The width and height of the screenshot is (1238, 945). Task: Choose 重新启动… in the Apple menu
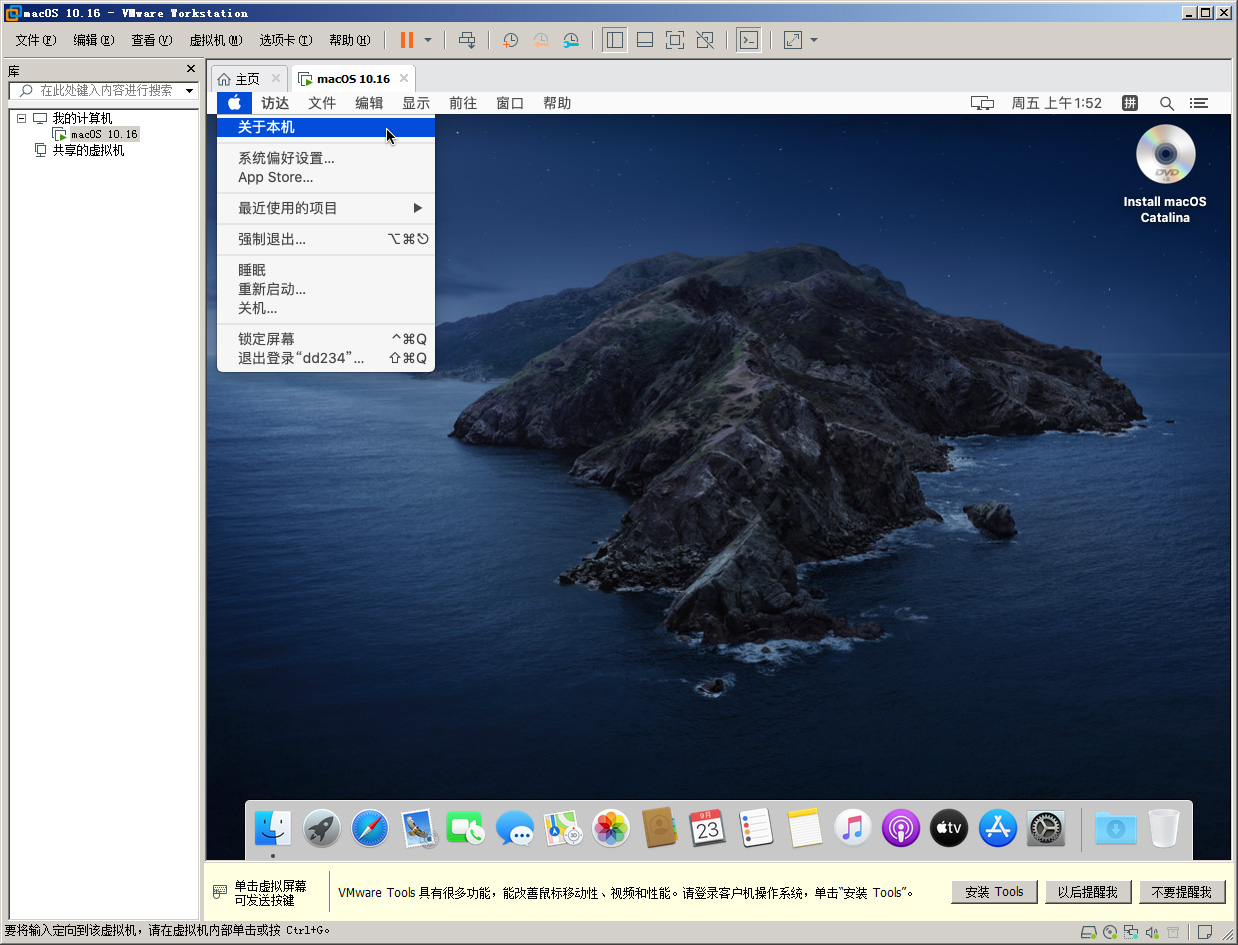326,289
